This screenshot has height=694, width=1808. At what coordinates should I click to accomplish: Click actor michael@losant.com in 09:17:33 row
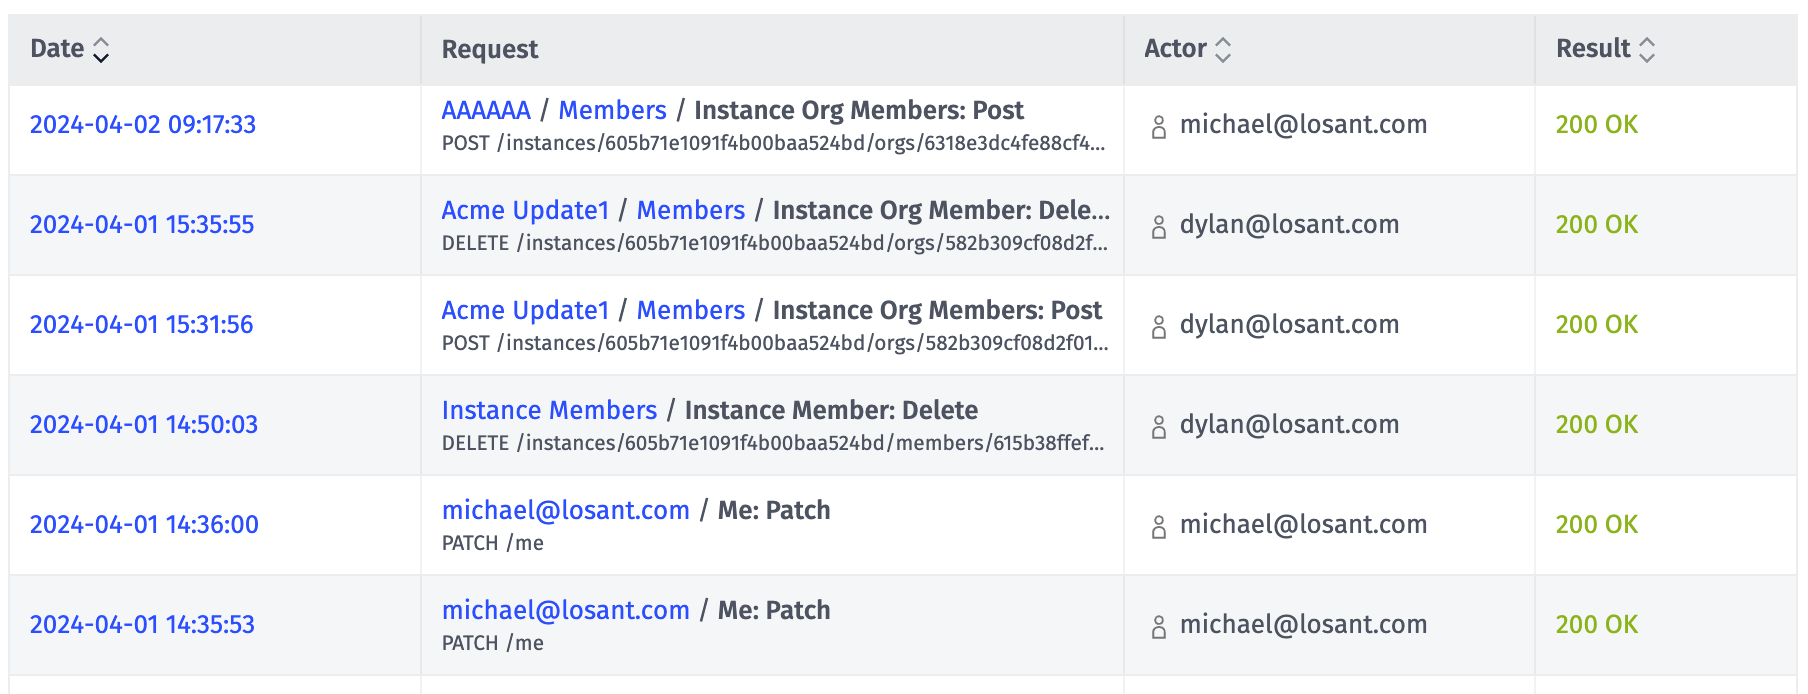tap(1303, 124)
